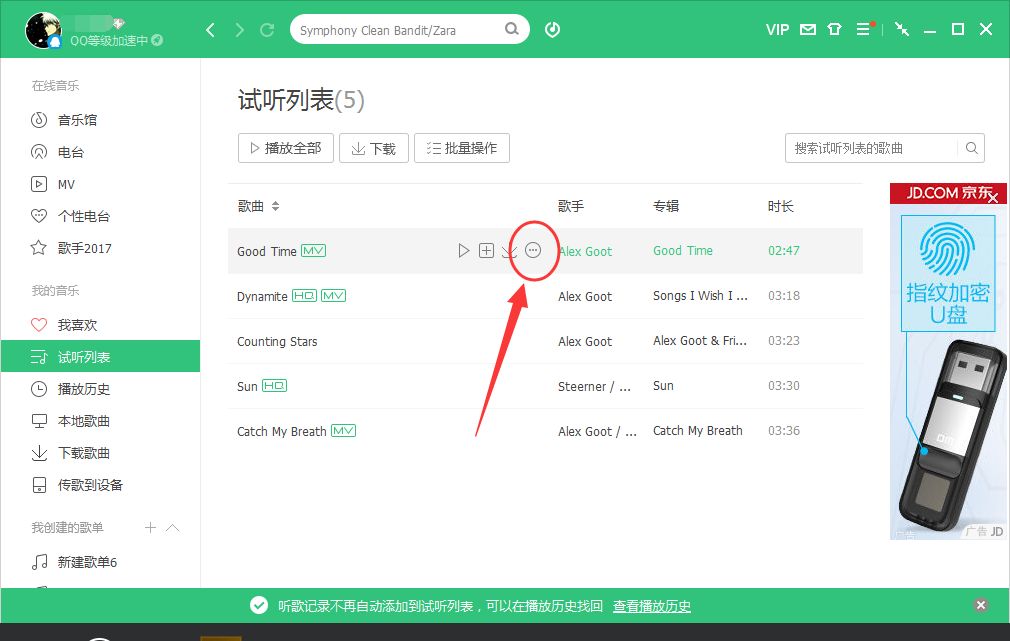Sort the list by the 歌曲 column arrow
Image resolution: width=1010 pixels, height=641 pixels.
[x=275, y=206]
